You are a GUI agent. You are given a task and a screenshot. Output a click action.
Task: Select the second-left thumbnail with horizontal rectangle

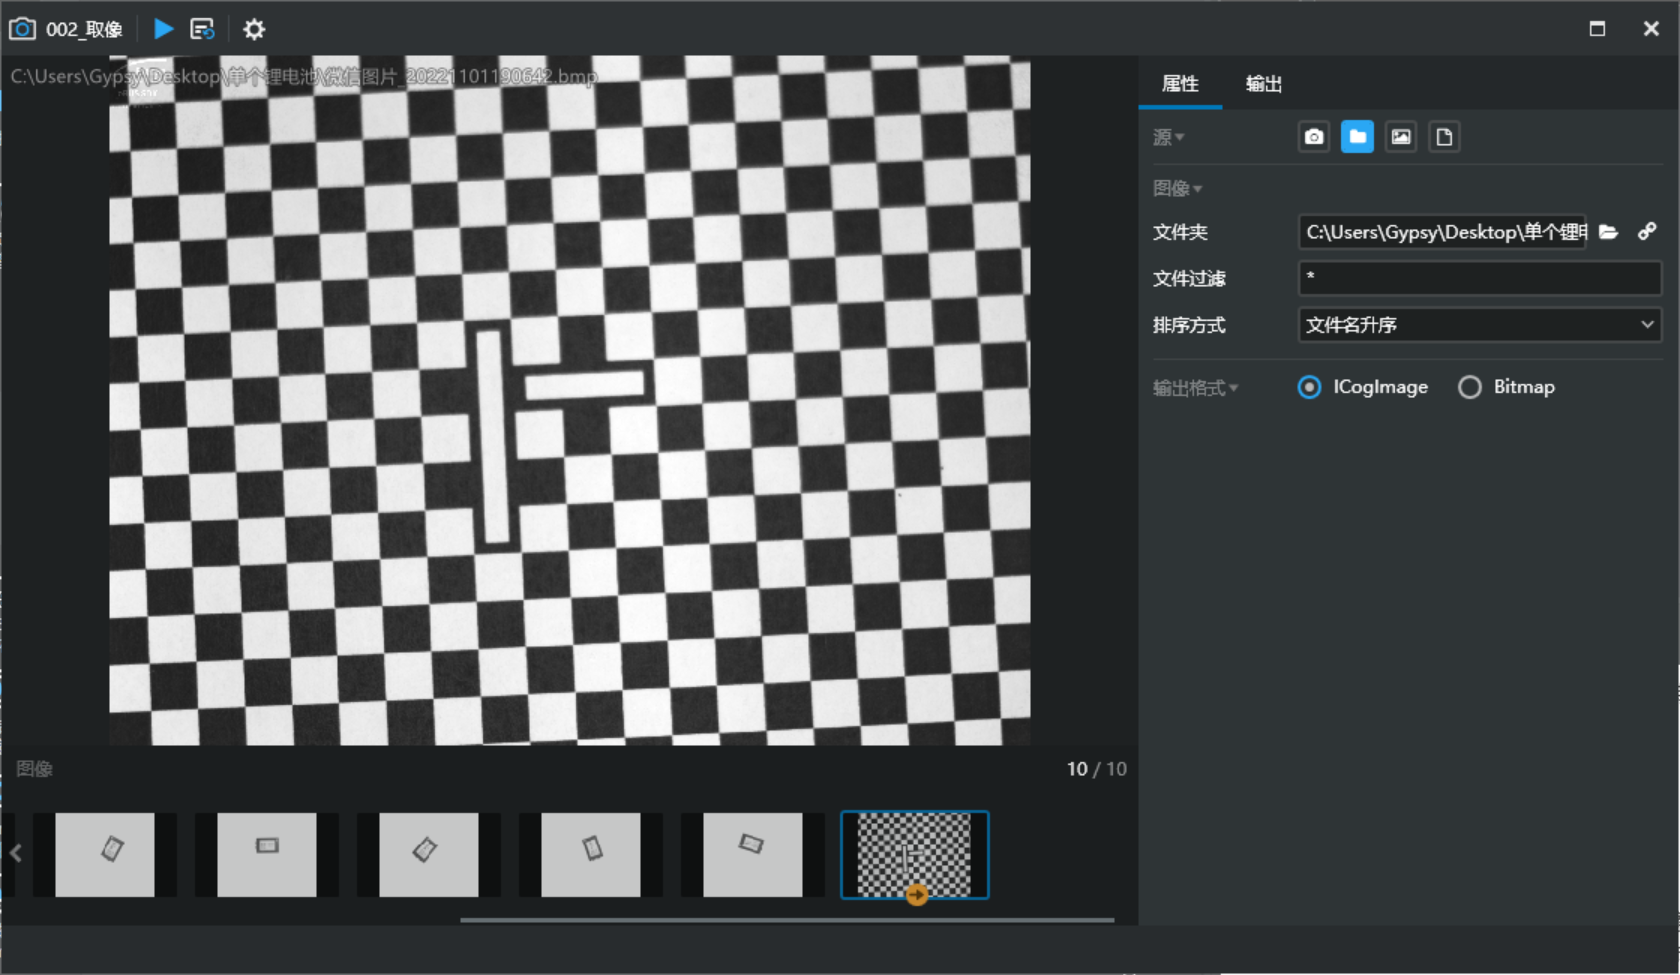point(267,855)
